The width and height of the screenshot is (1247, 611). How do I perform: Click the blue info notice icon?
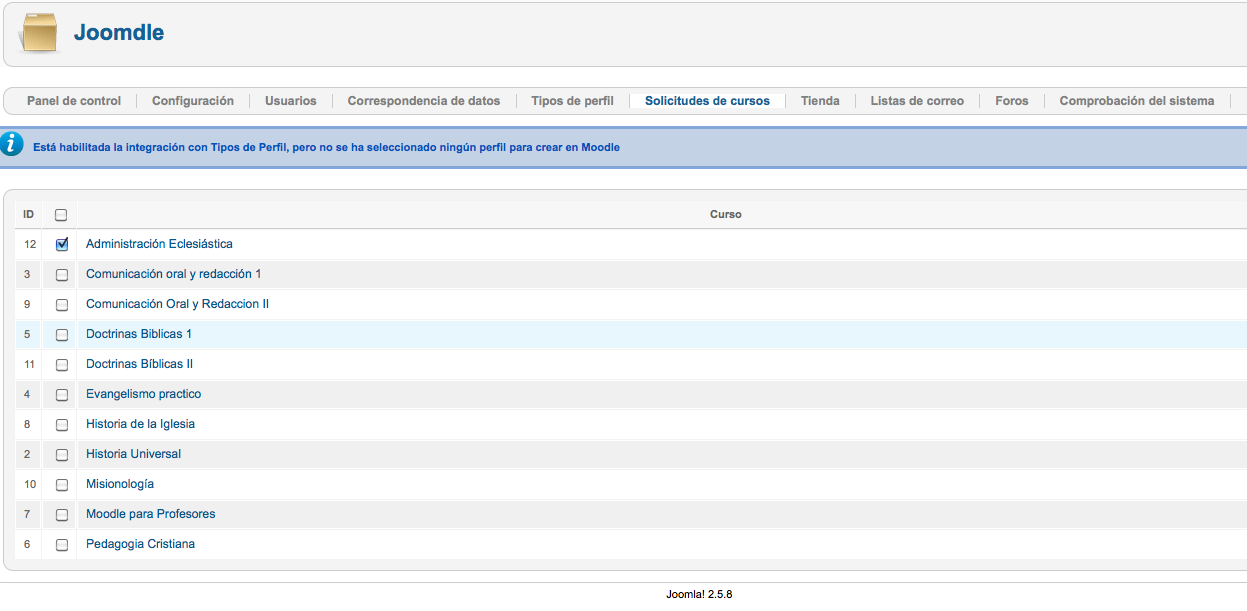12,146
